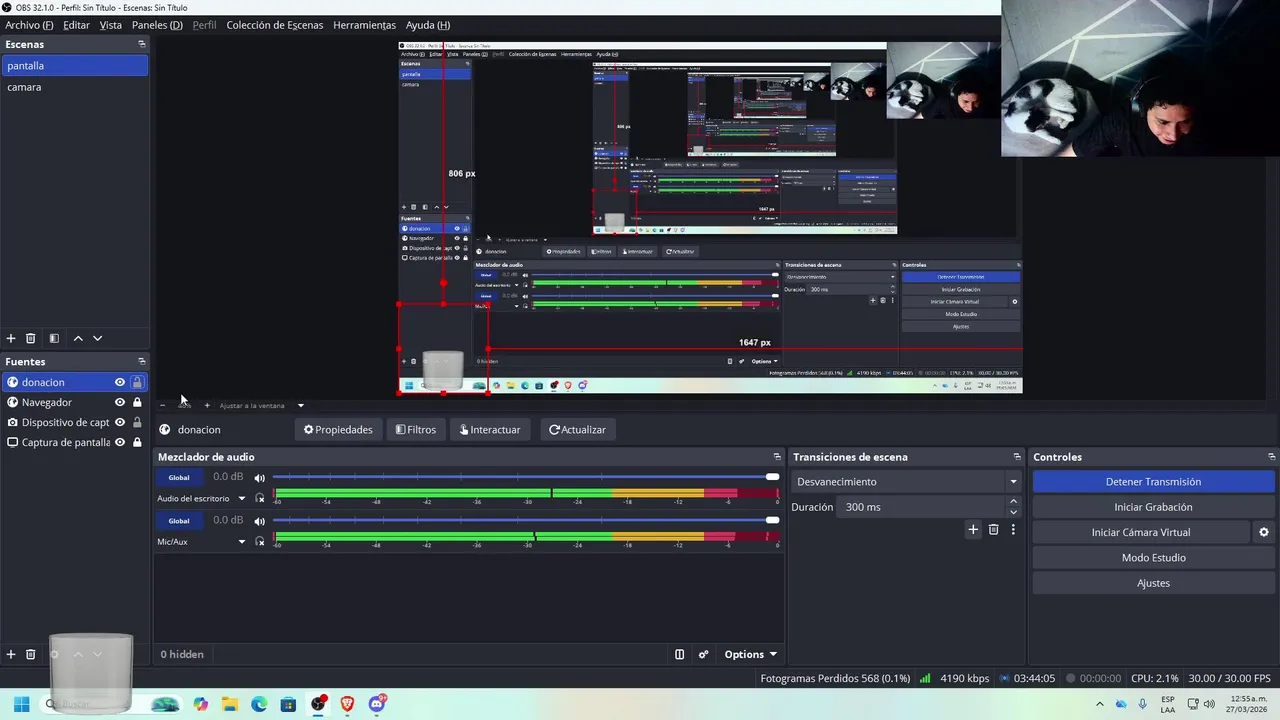Screen dimensions: 1280x720
Task: Hide the donacion source eye icon
Action: [120, 382]
